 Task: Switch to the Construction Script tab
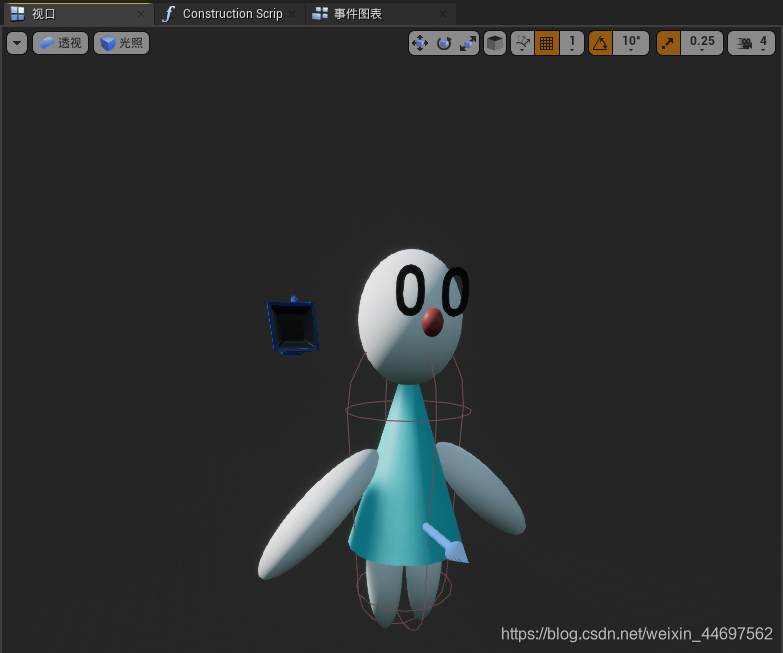(230, 14)
